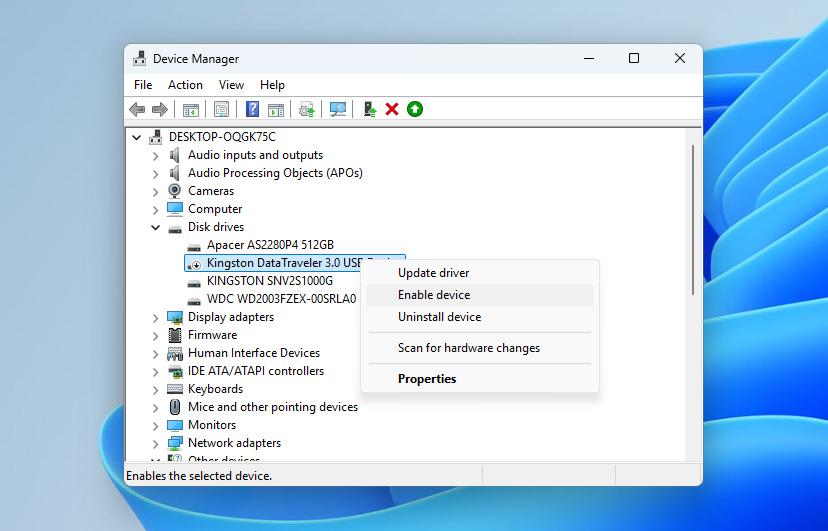Select Apacer AS2280P4 512GB drive
This screenshot has width=828, height=531.
point(270,245)
